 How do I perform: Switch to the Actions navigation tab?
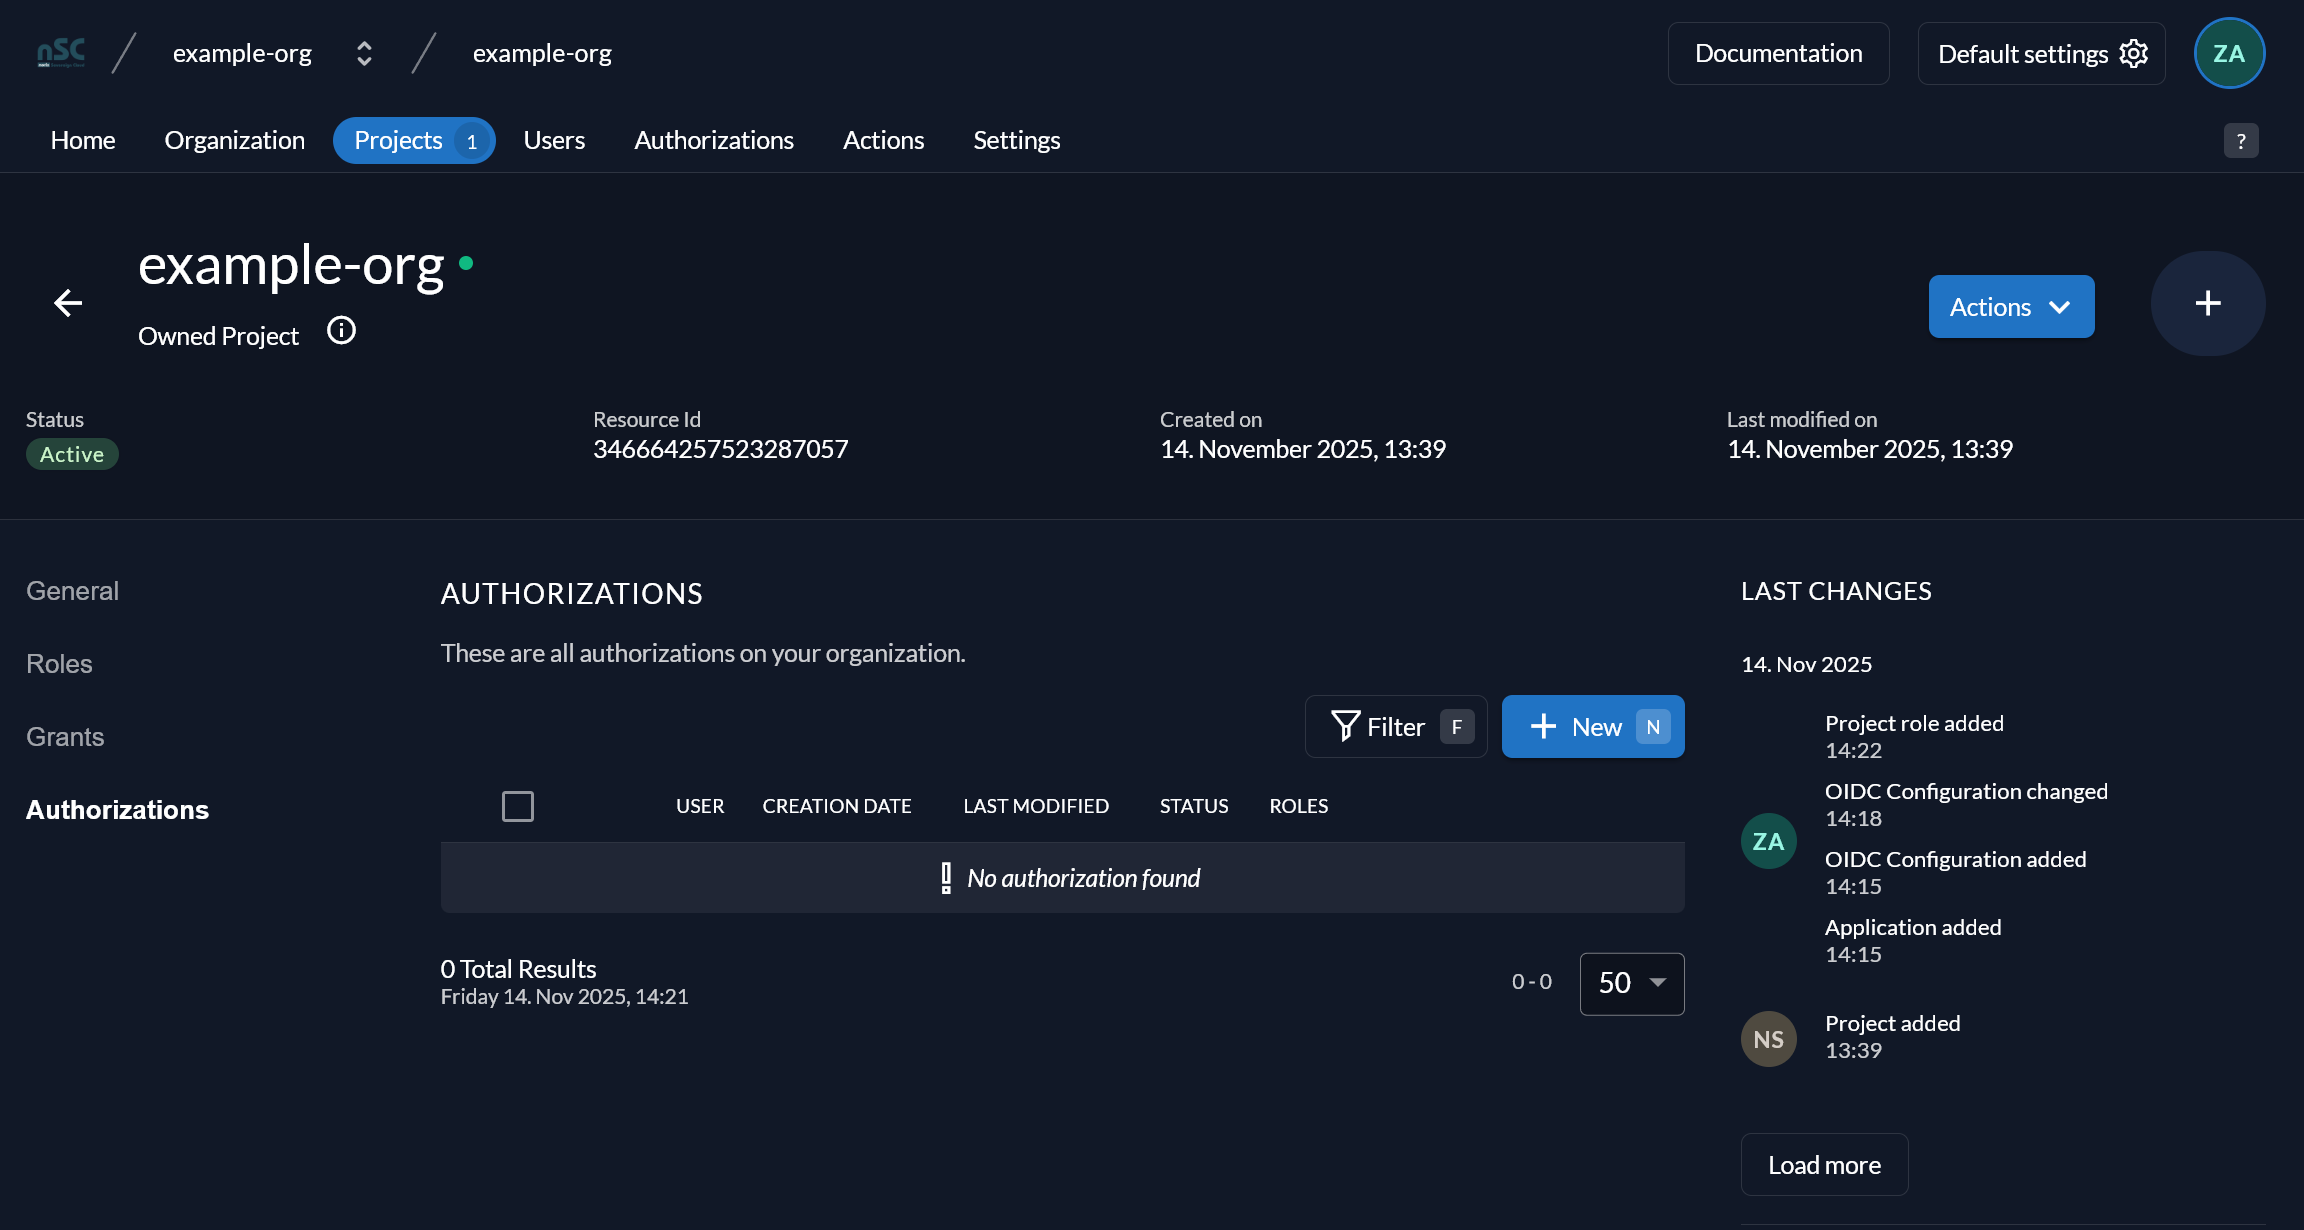[884, 140]
